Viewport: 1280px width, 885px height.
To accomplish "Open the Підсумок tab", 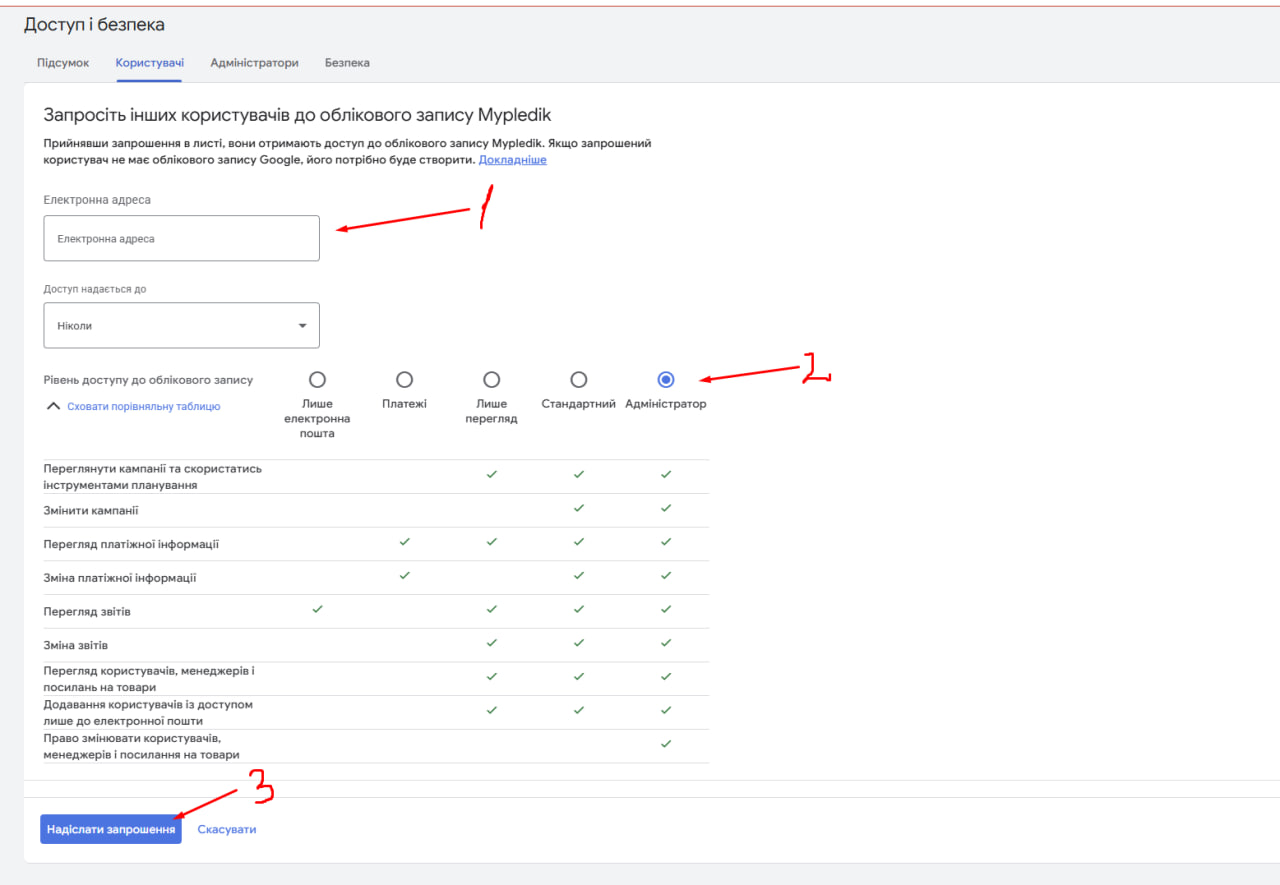I will coord(63,63).
